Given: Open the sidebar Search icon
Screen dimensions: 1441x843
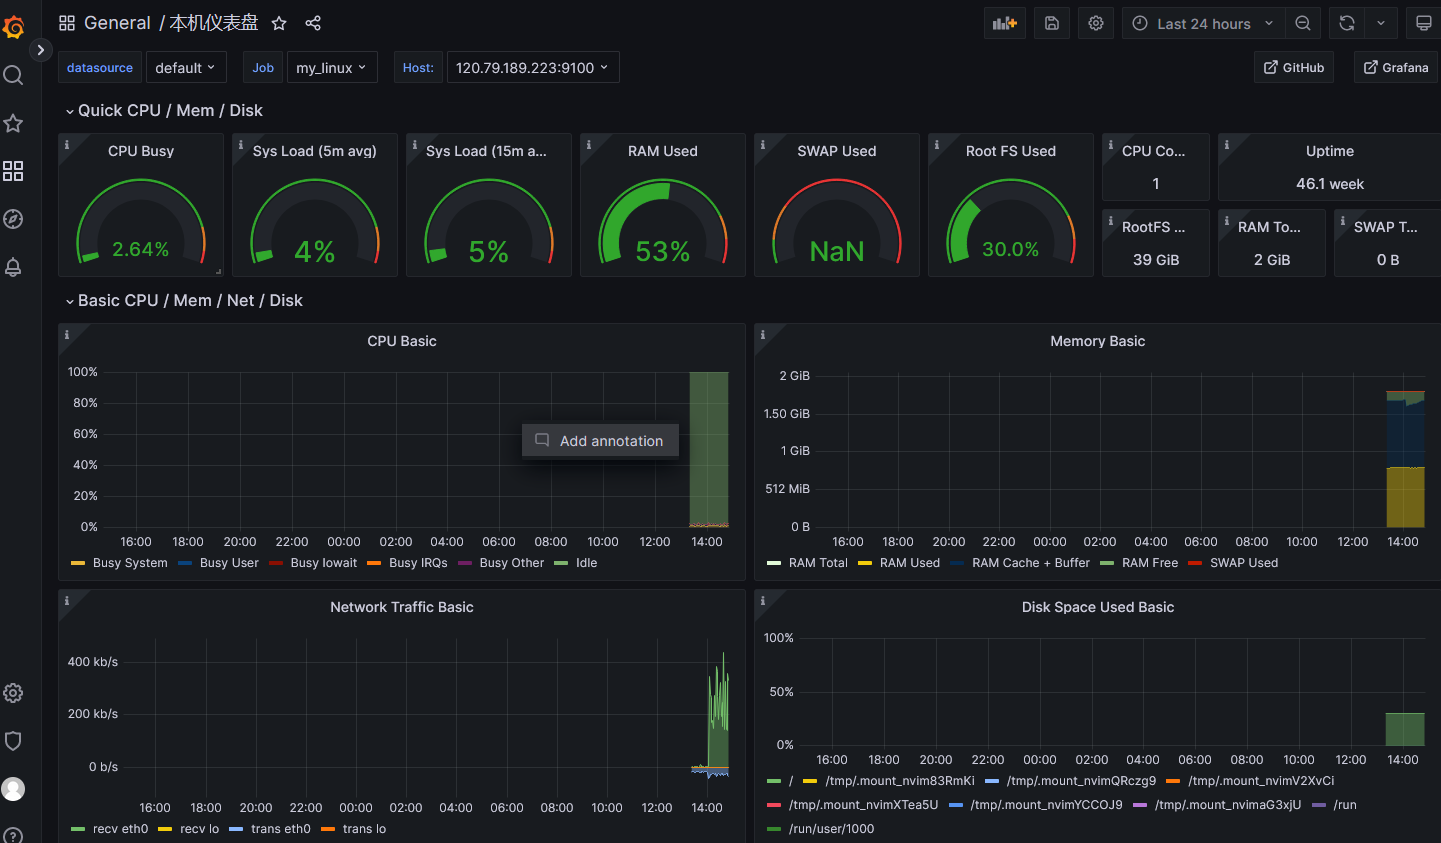Looking at the screenshot, I should 13,75.
